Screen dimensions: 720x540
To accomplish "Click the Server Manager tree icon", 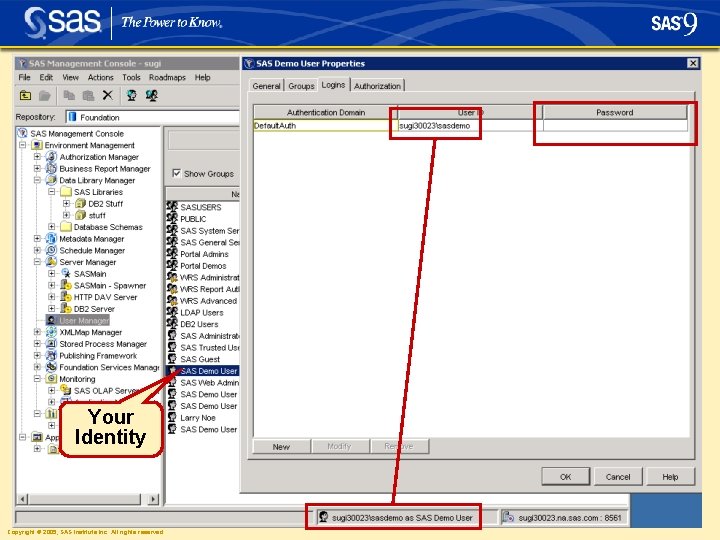I will pos(51,262).
